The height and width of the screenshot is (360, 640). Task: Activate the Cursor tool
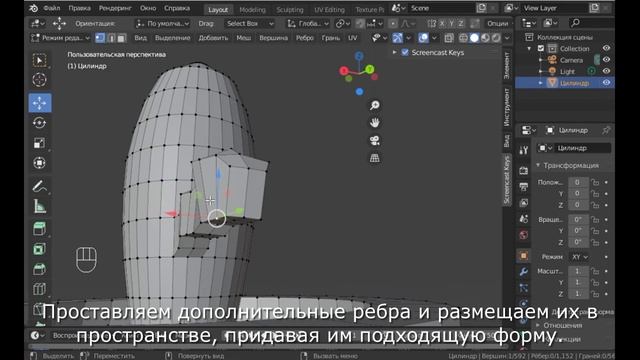tap(40, 80)
